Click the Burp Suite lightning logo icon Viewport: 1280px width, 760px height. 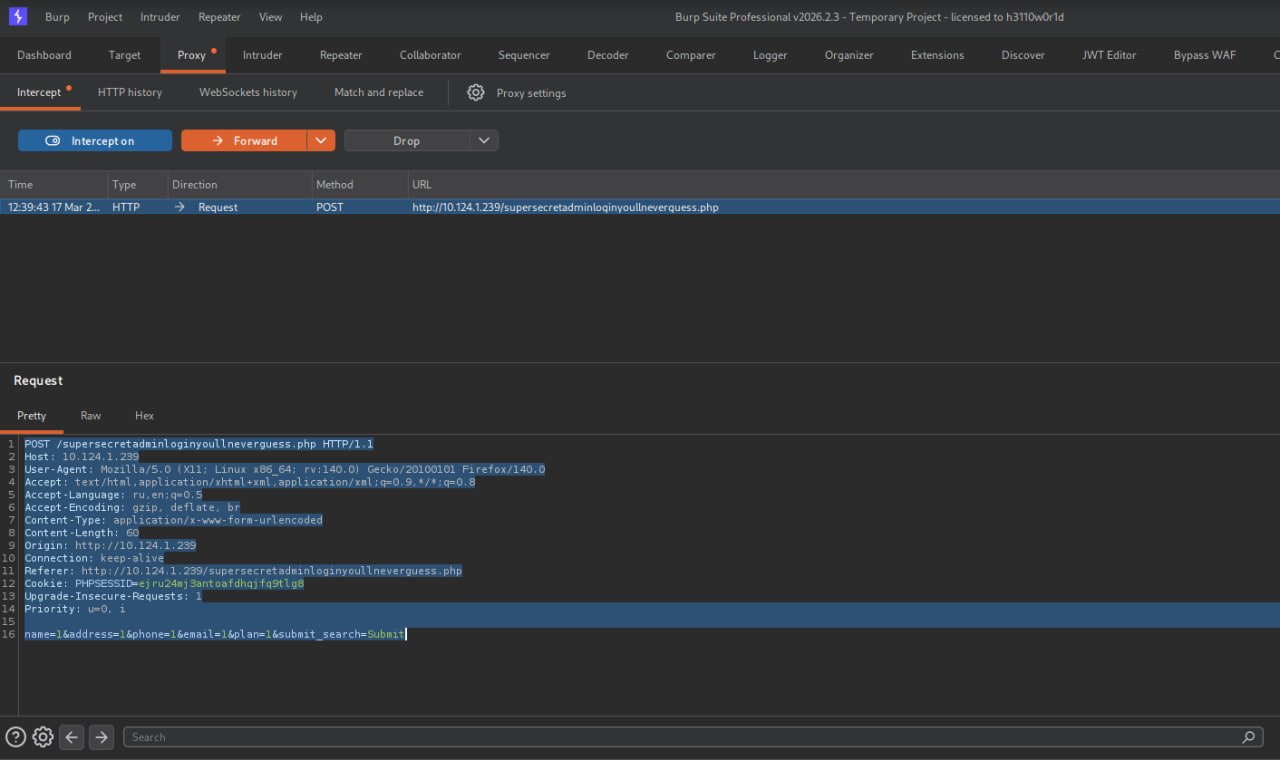point(17,17)
